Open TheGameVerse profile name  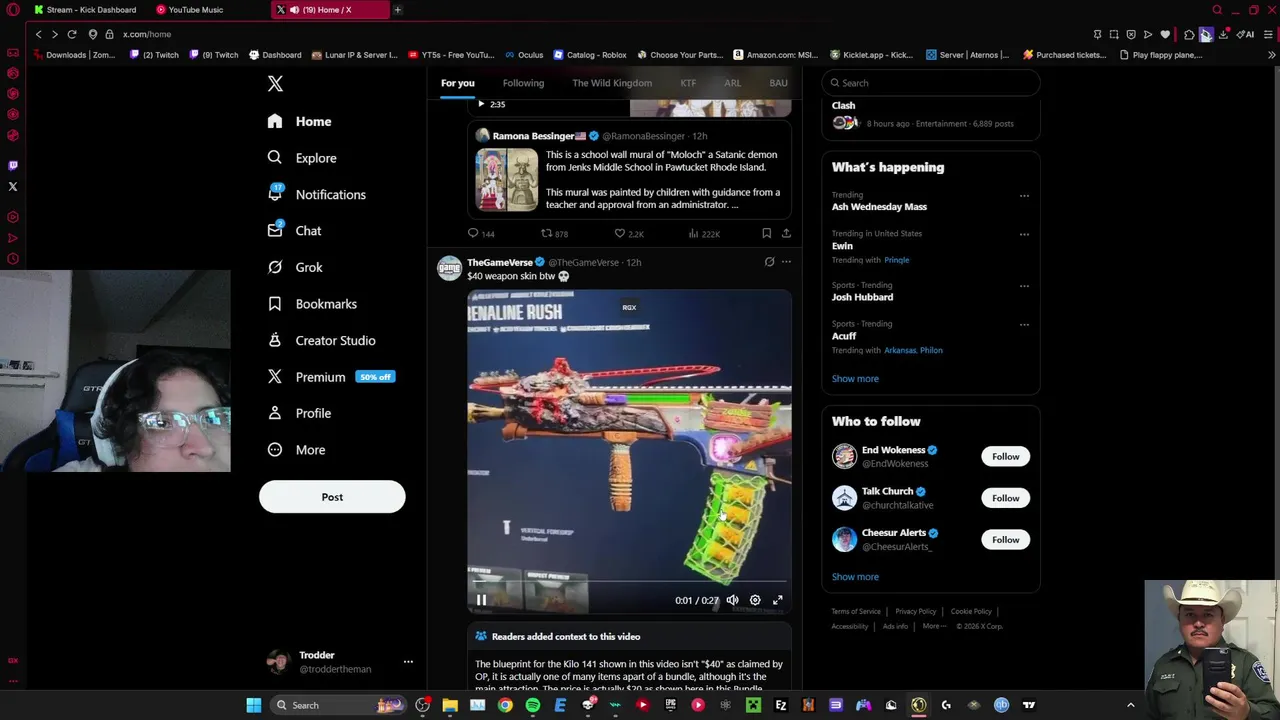point(500,262)
